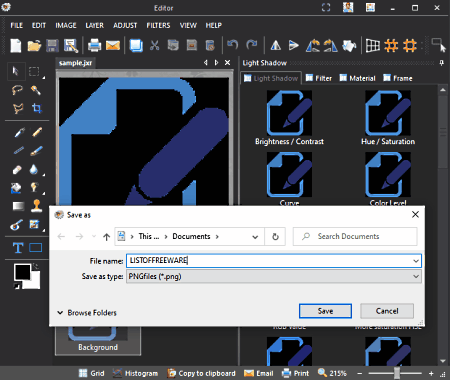The width and height of the screenshot is (450, 380).
Task: Open the address bar path history dropdown
Action: tap(255, 237)
